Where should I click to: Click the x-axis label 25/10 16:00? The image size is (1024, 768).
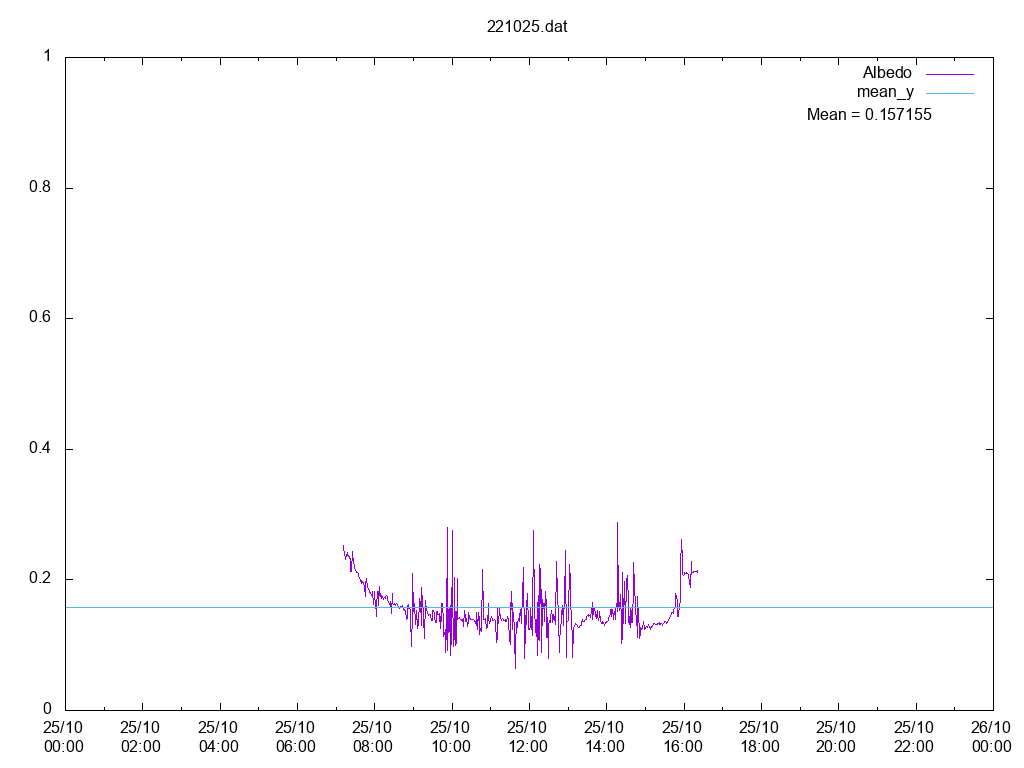pos(682,737)
